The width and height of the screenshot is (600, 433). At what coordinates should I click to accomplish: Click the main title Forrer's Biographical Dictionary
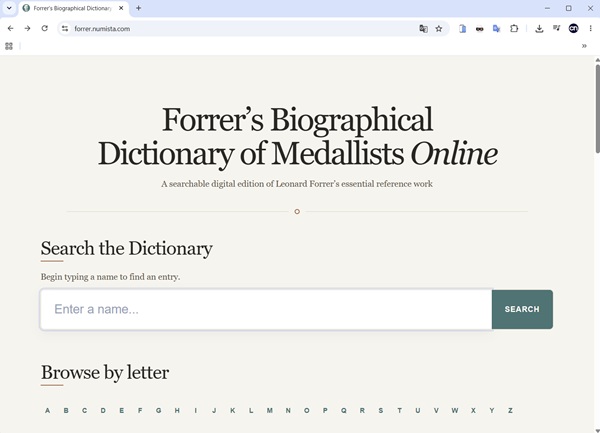pos(297,137)
